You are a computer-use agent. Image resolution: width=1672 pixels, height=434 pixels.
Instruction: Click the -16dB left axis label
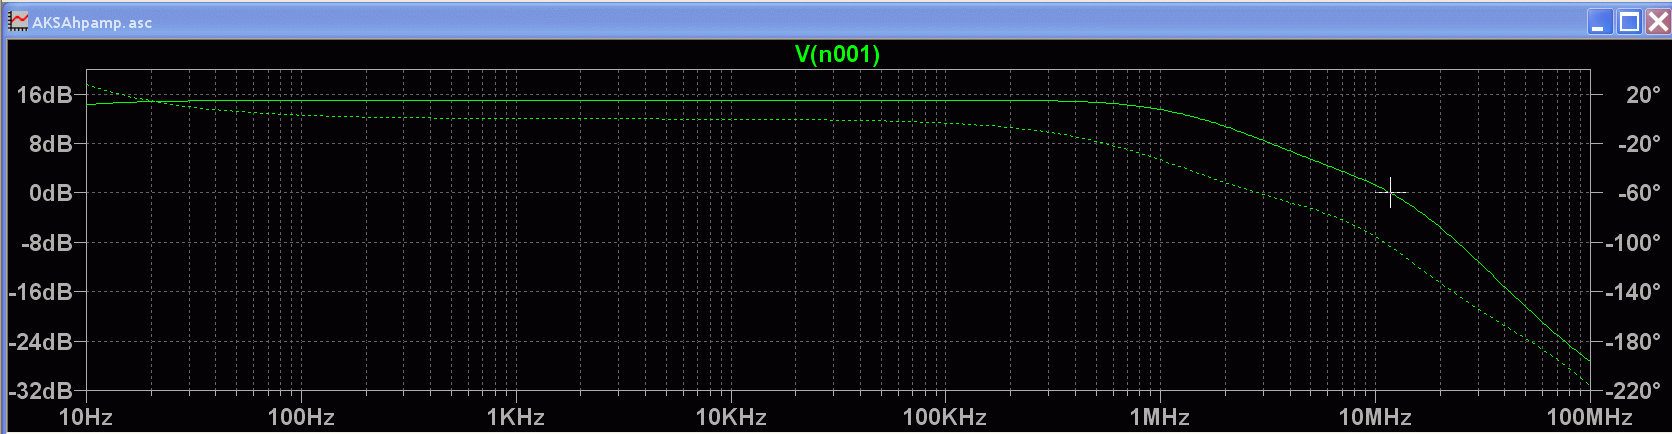click(41, 292)
